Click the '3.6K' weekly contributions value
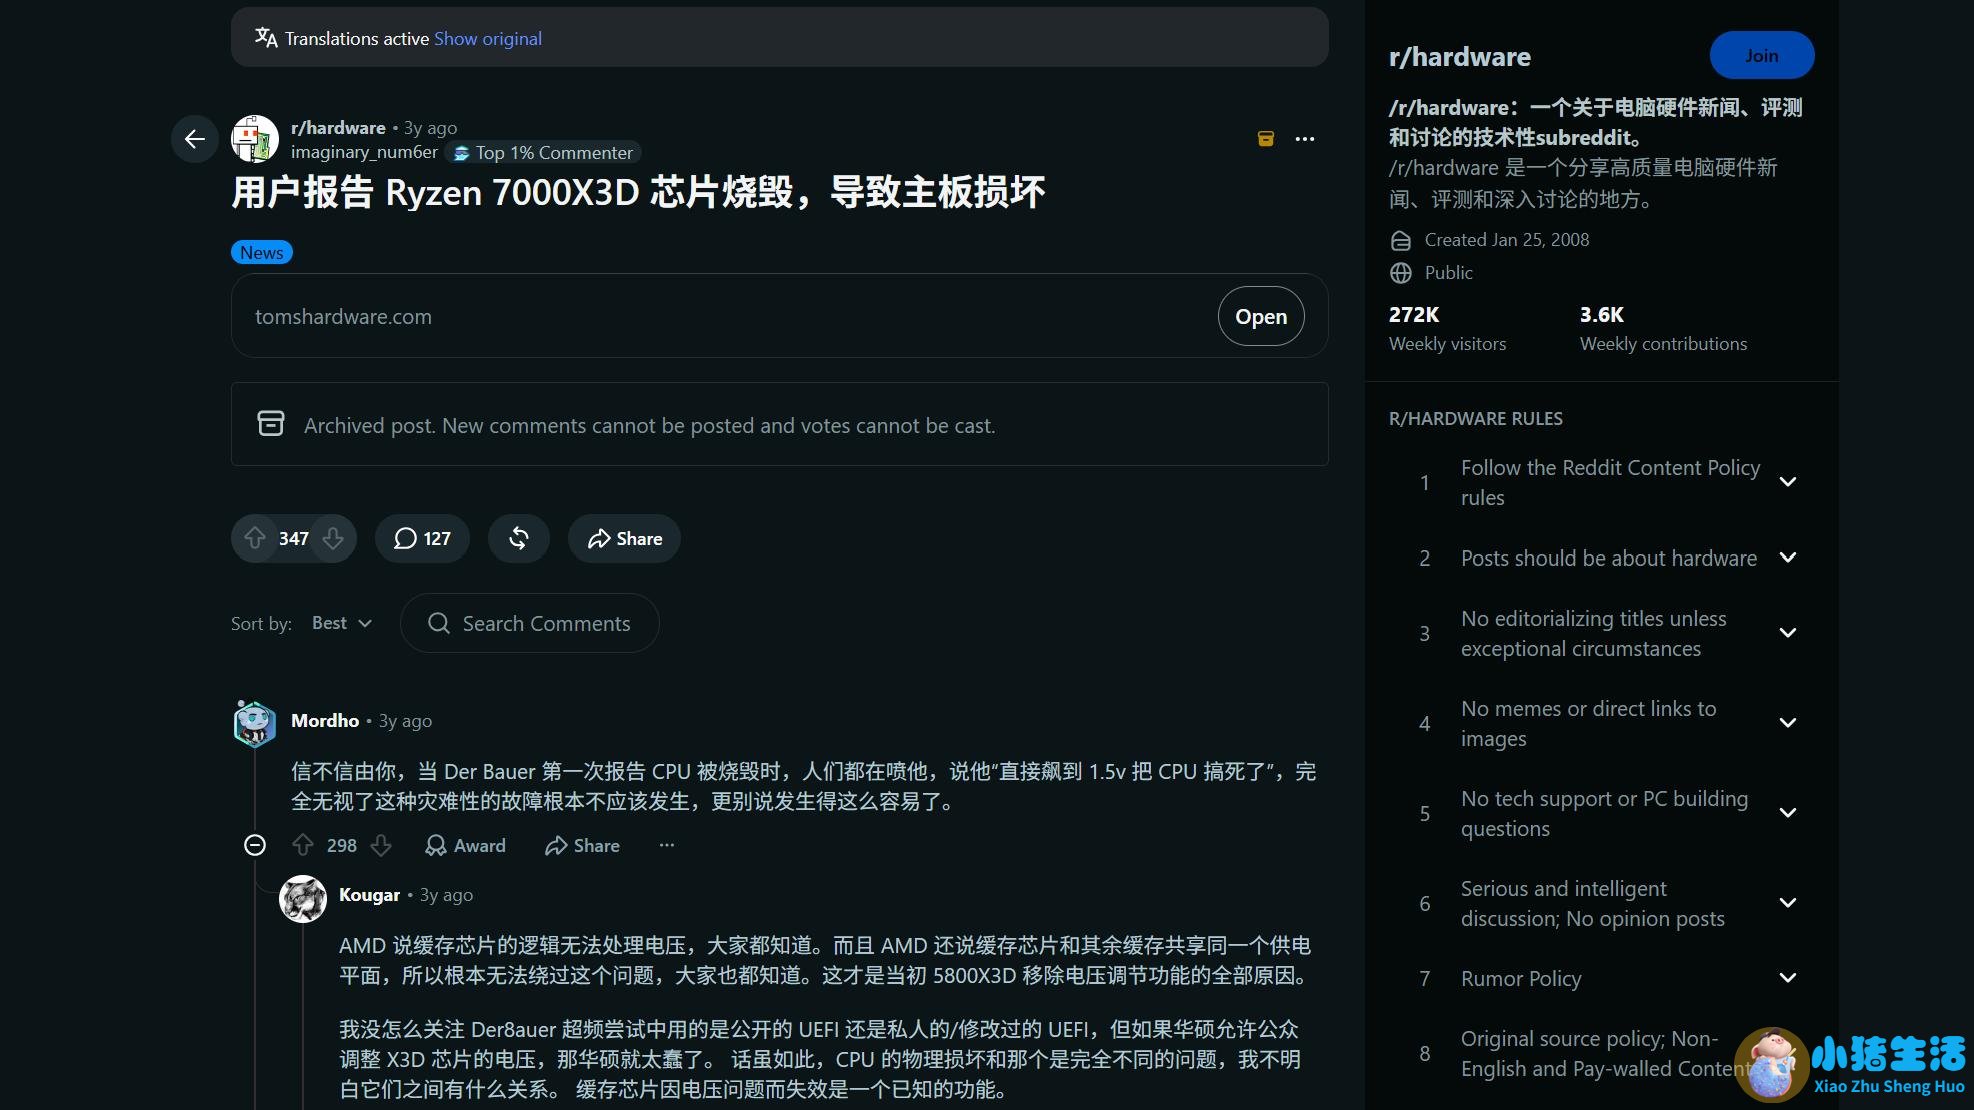1974x1110 pixels. (x=1602, y=314)
